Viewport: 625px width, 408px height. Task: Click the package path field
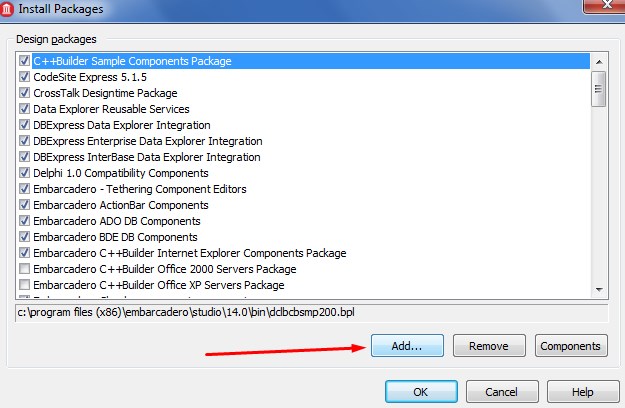(312, 312)
